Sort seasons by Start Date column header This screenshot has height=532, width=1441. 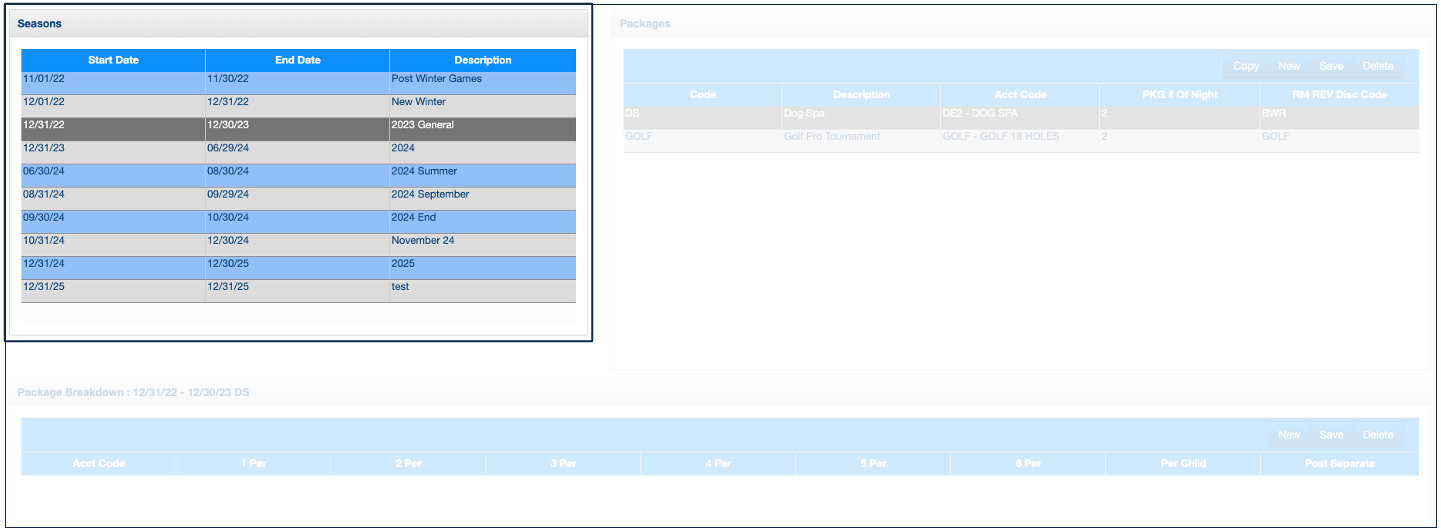[x=113, y=60]
